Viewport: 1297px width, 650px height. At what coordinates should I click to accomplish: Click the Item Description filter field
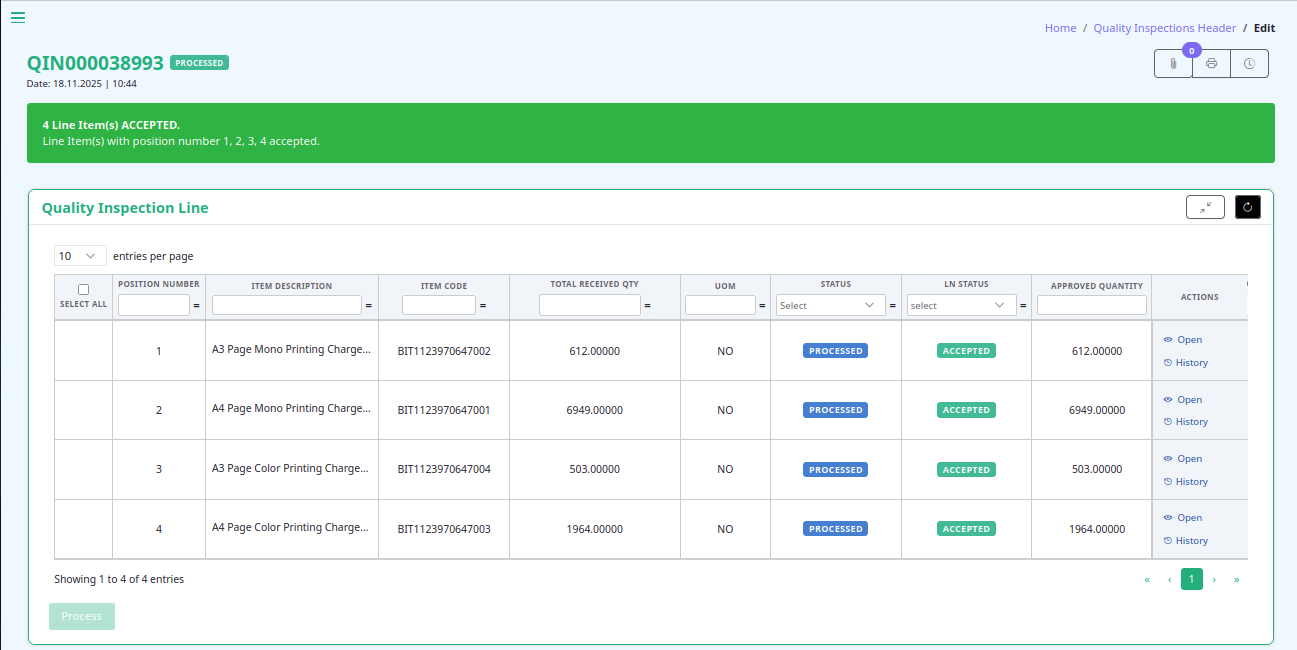pos(286,305)
